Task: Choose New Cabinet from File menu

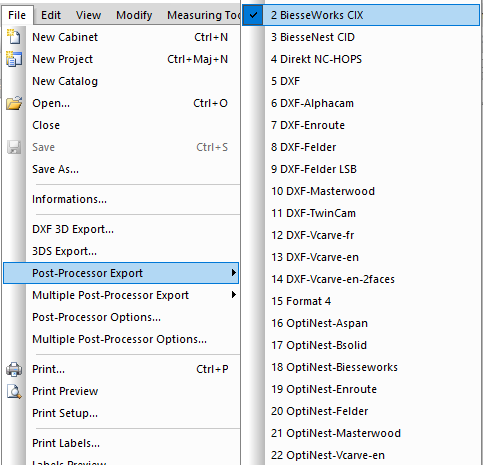Action: pyautogui.click(x=121, y=37)
